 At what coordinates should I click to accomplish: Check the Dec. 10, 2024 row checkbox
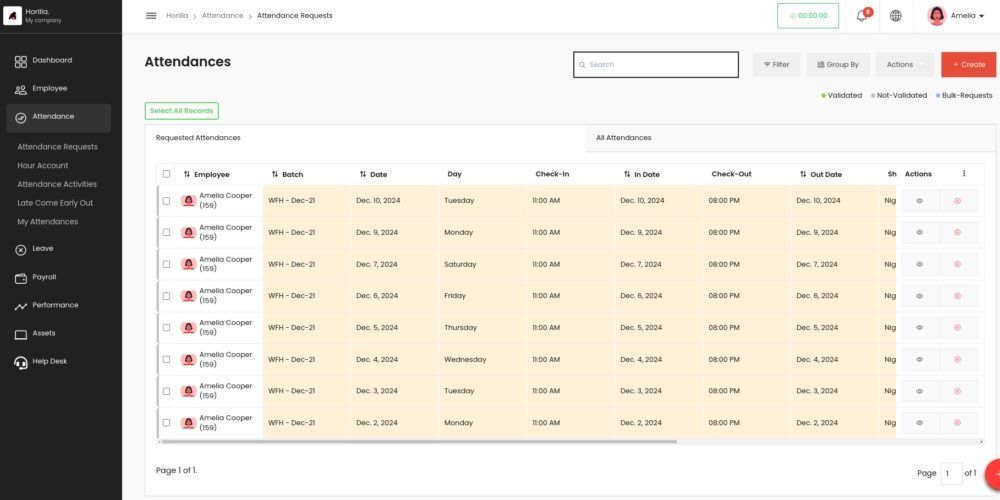[x=166, y=201]
